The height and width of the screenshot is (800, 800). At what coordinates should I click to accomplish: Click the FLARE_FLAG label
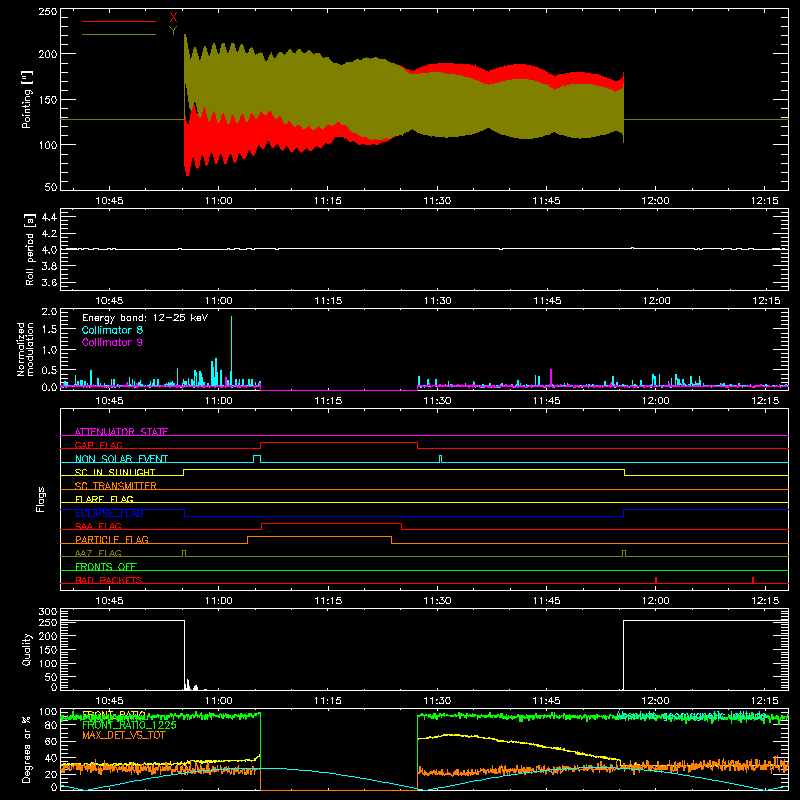(x=104, y=499)
